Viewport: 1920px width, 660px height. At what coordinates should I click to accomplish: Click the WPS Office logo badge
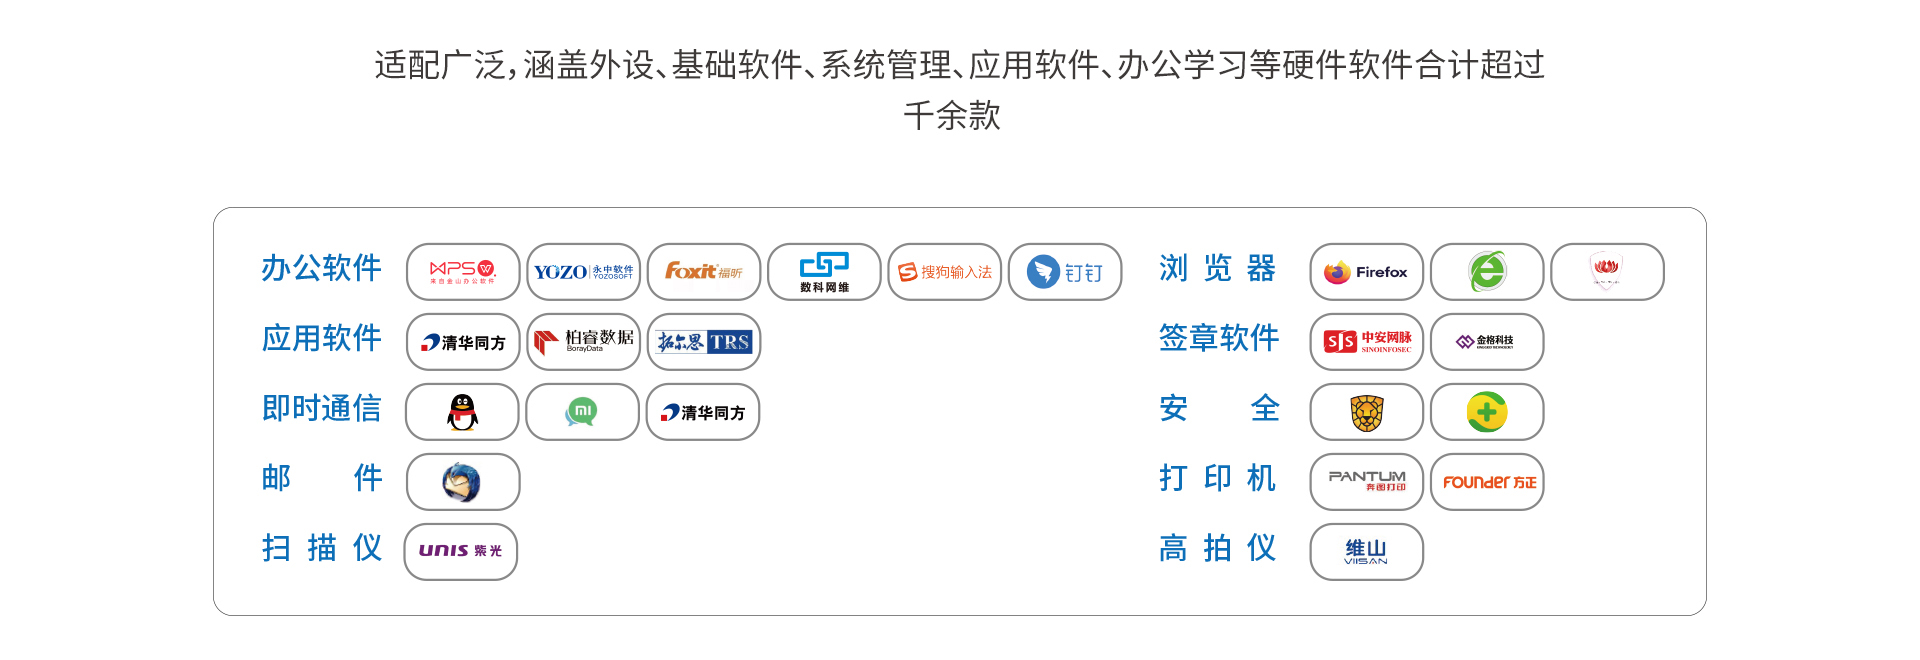click(x=463, y=272)
